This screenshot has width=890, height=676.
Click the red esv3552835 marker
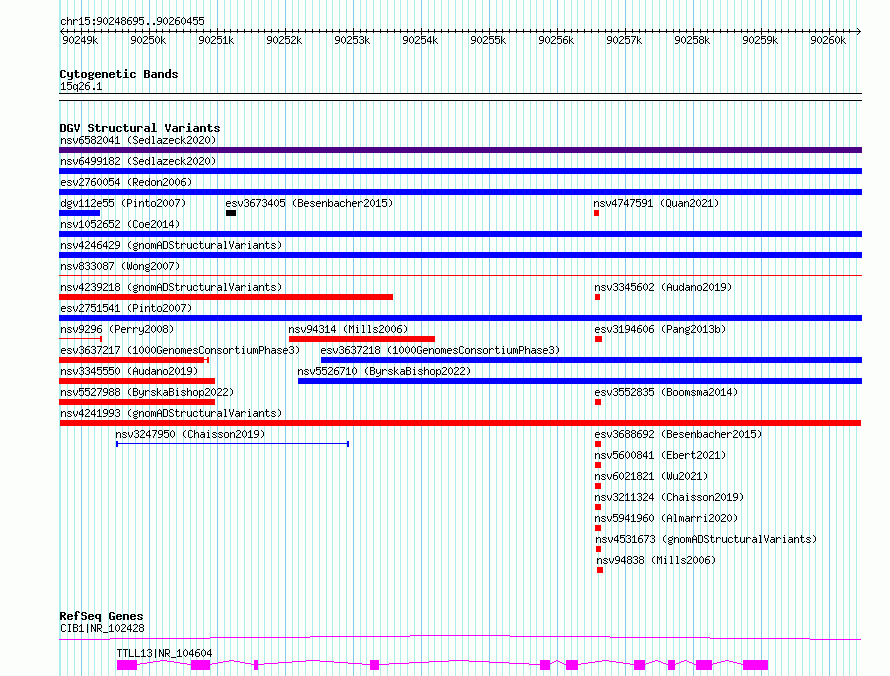coord(598,402)
